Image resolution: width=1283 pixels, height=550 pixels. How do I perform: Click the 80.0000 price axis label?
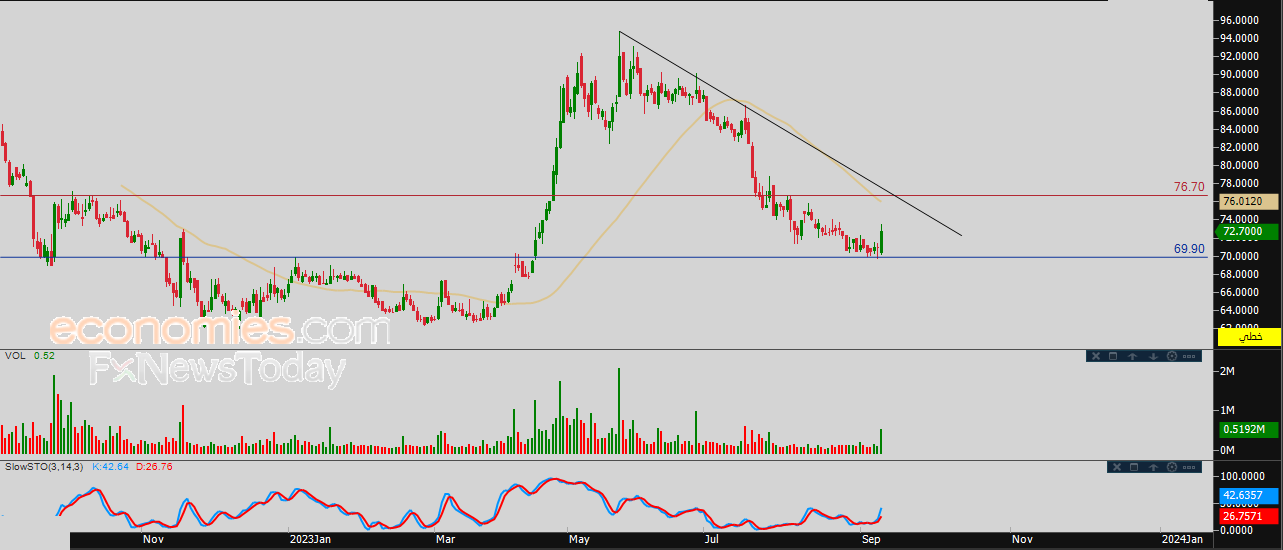1237,166
